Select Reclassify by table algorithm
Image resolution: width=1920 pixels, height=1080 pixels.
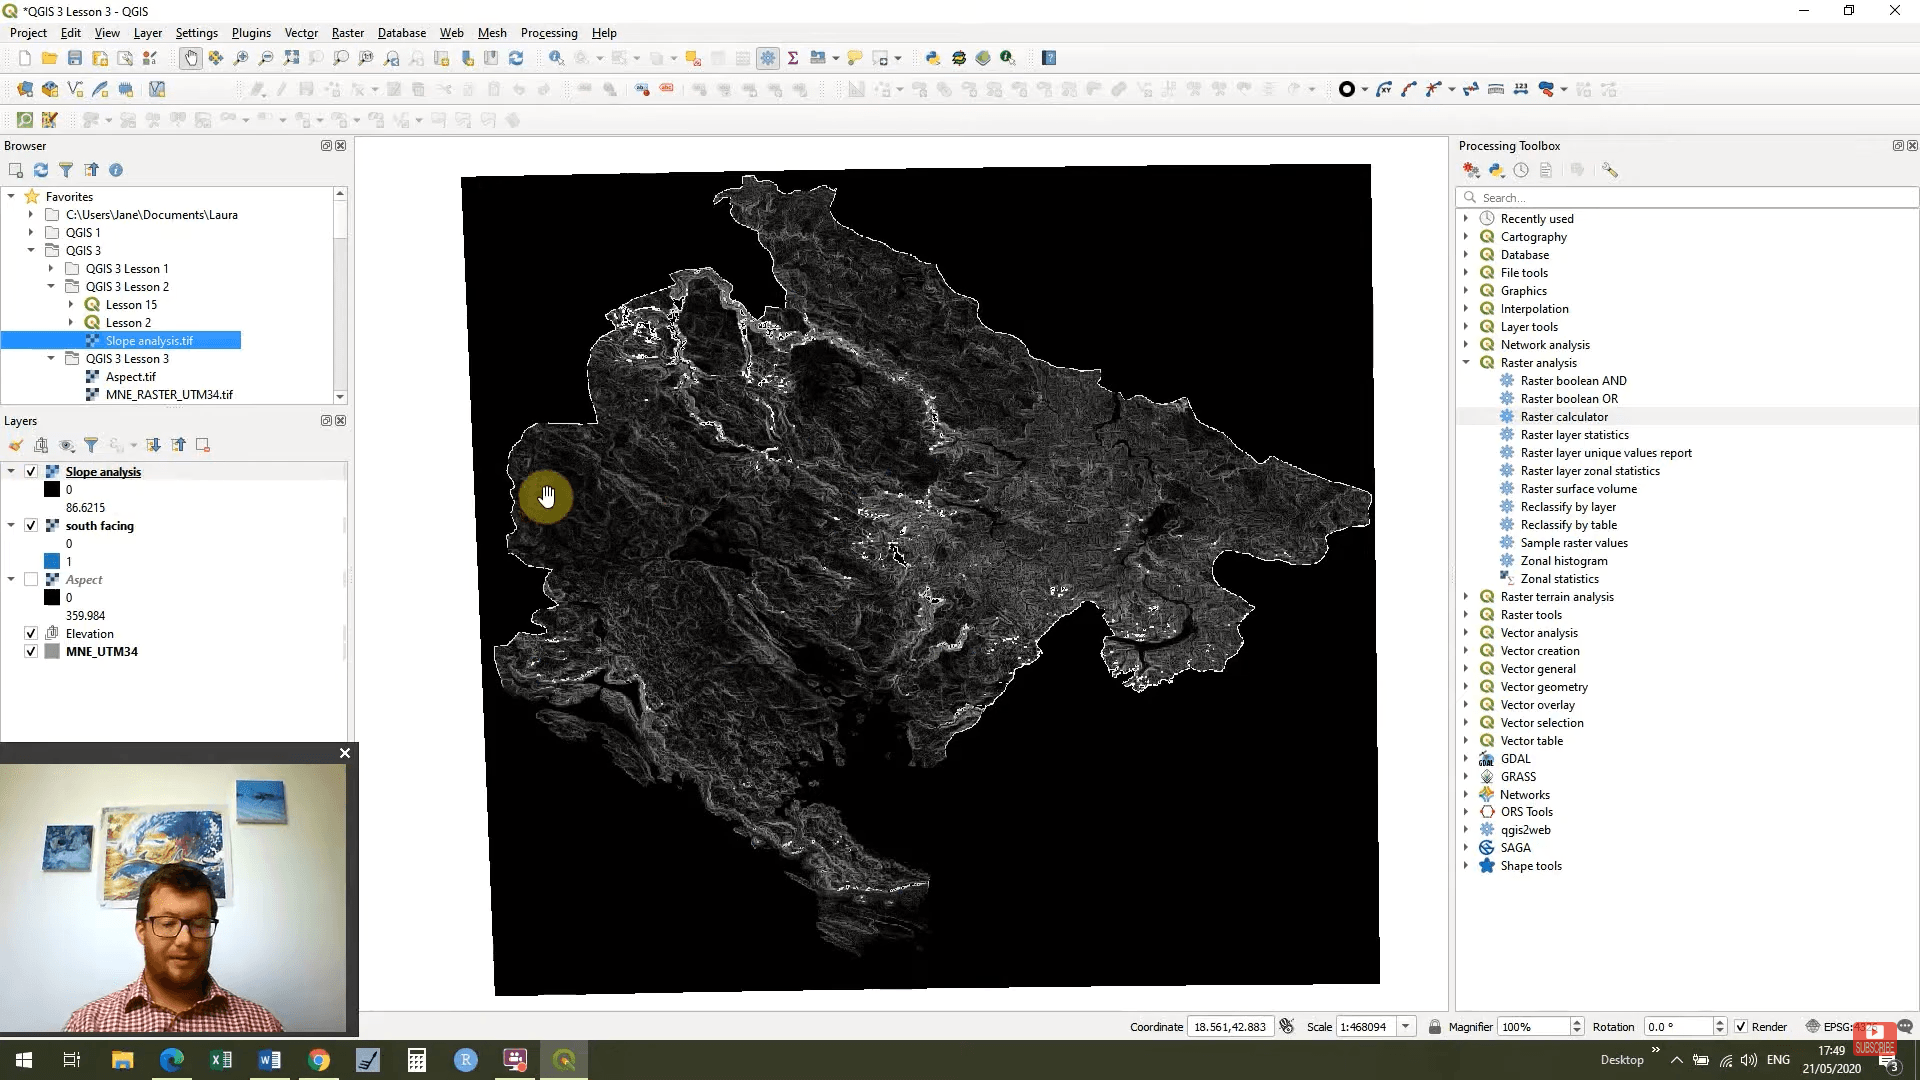pyautogui.click(x=1568, y=525)
